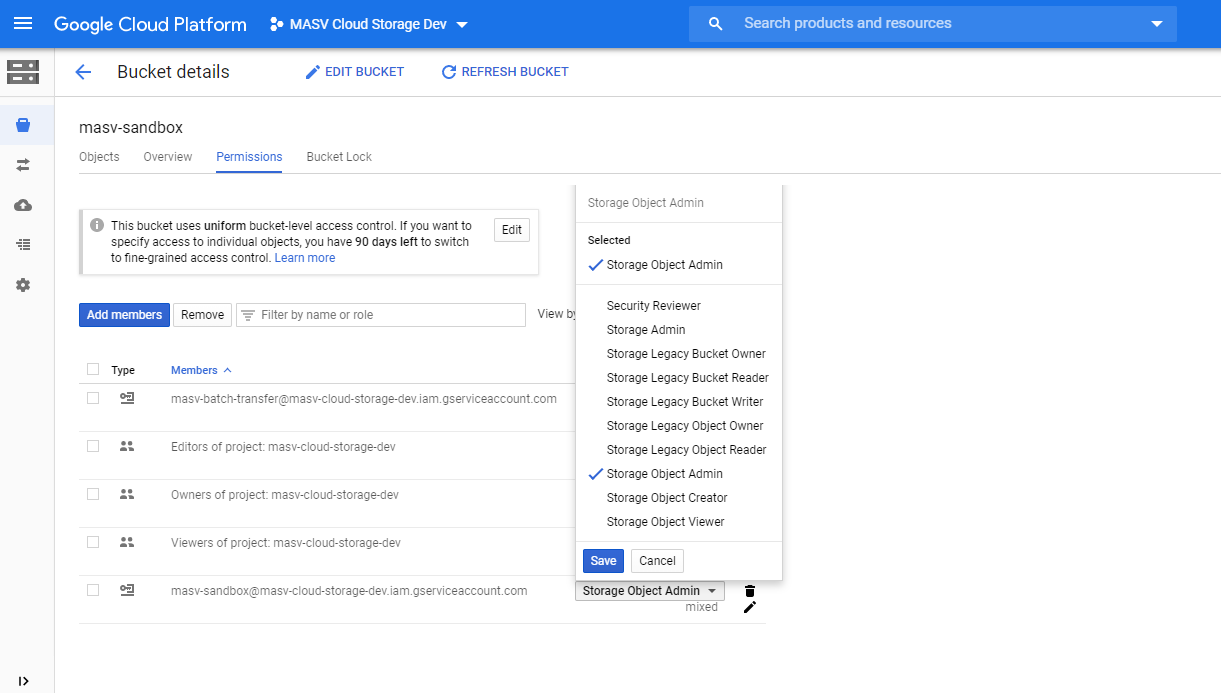Open the Storage Object Admin role dropdown

pos(650,591)
